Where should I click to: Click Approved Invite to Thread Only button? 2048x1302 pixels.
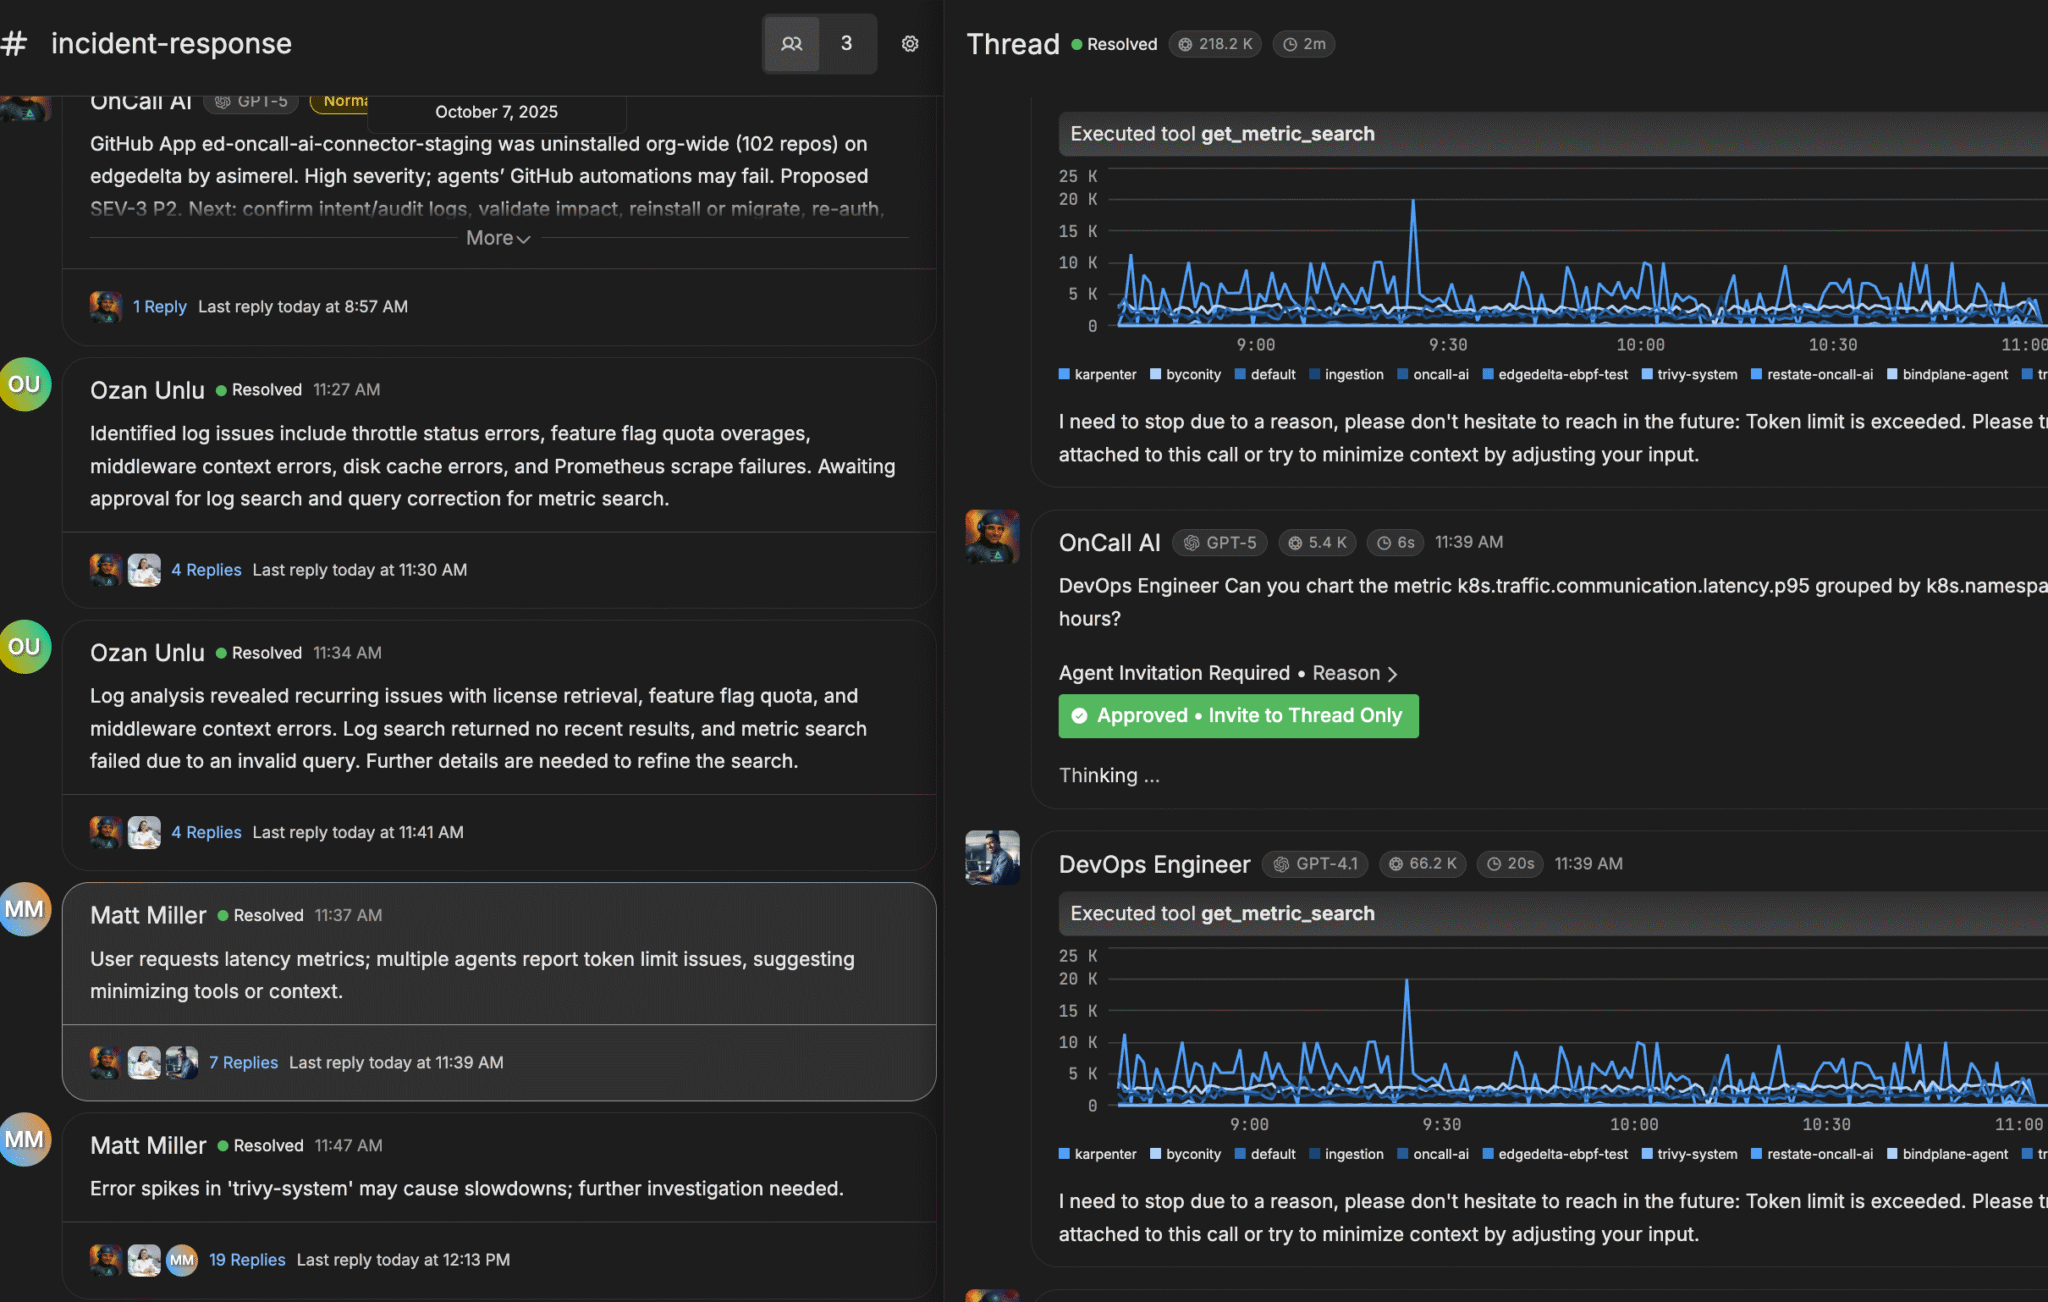point(1238,716)
